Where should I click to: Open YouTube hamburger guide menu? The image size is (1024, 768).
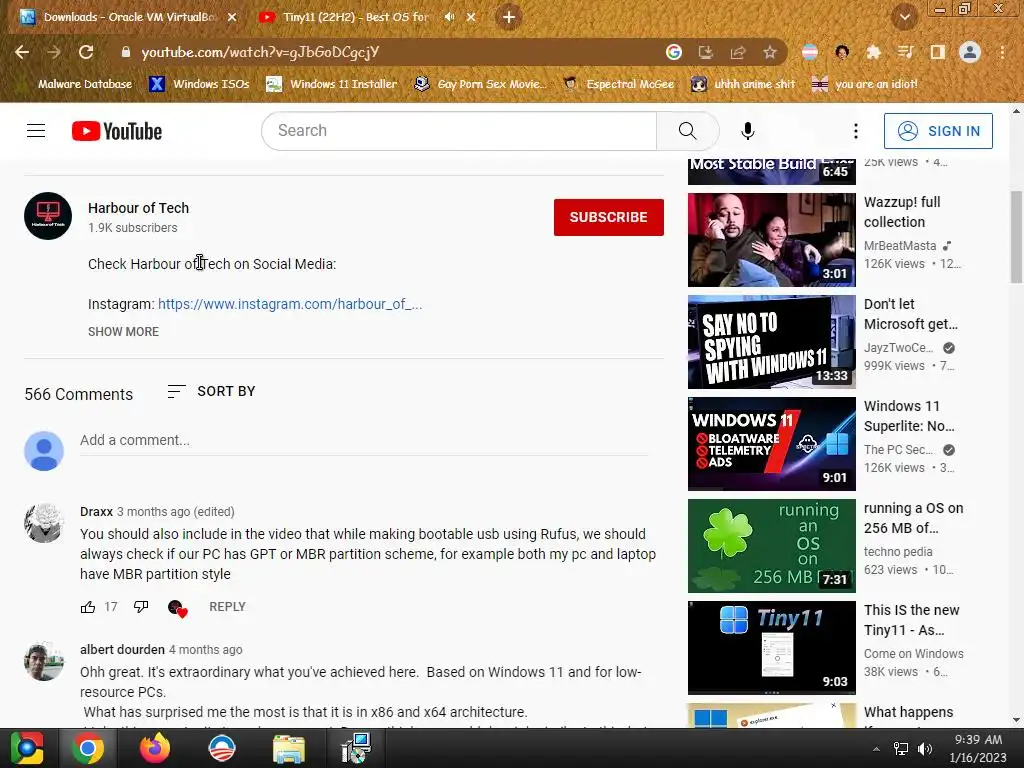click(x=36, y=131)
